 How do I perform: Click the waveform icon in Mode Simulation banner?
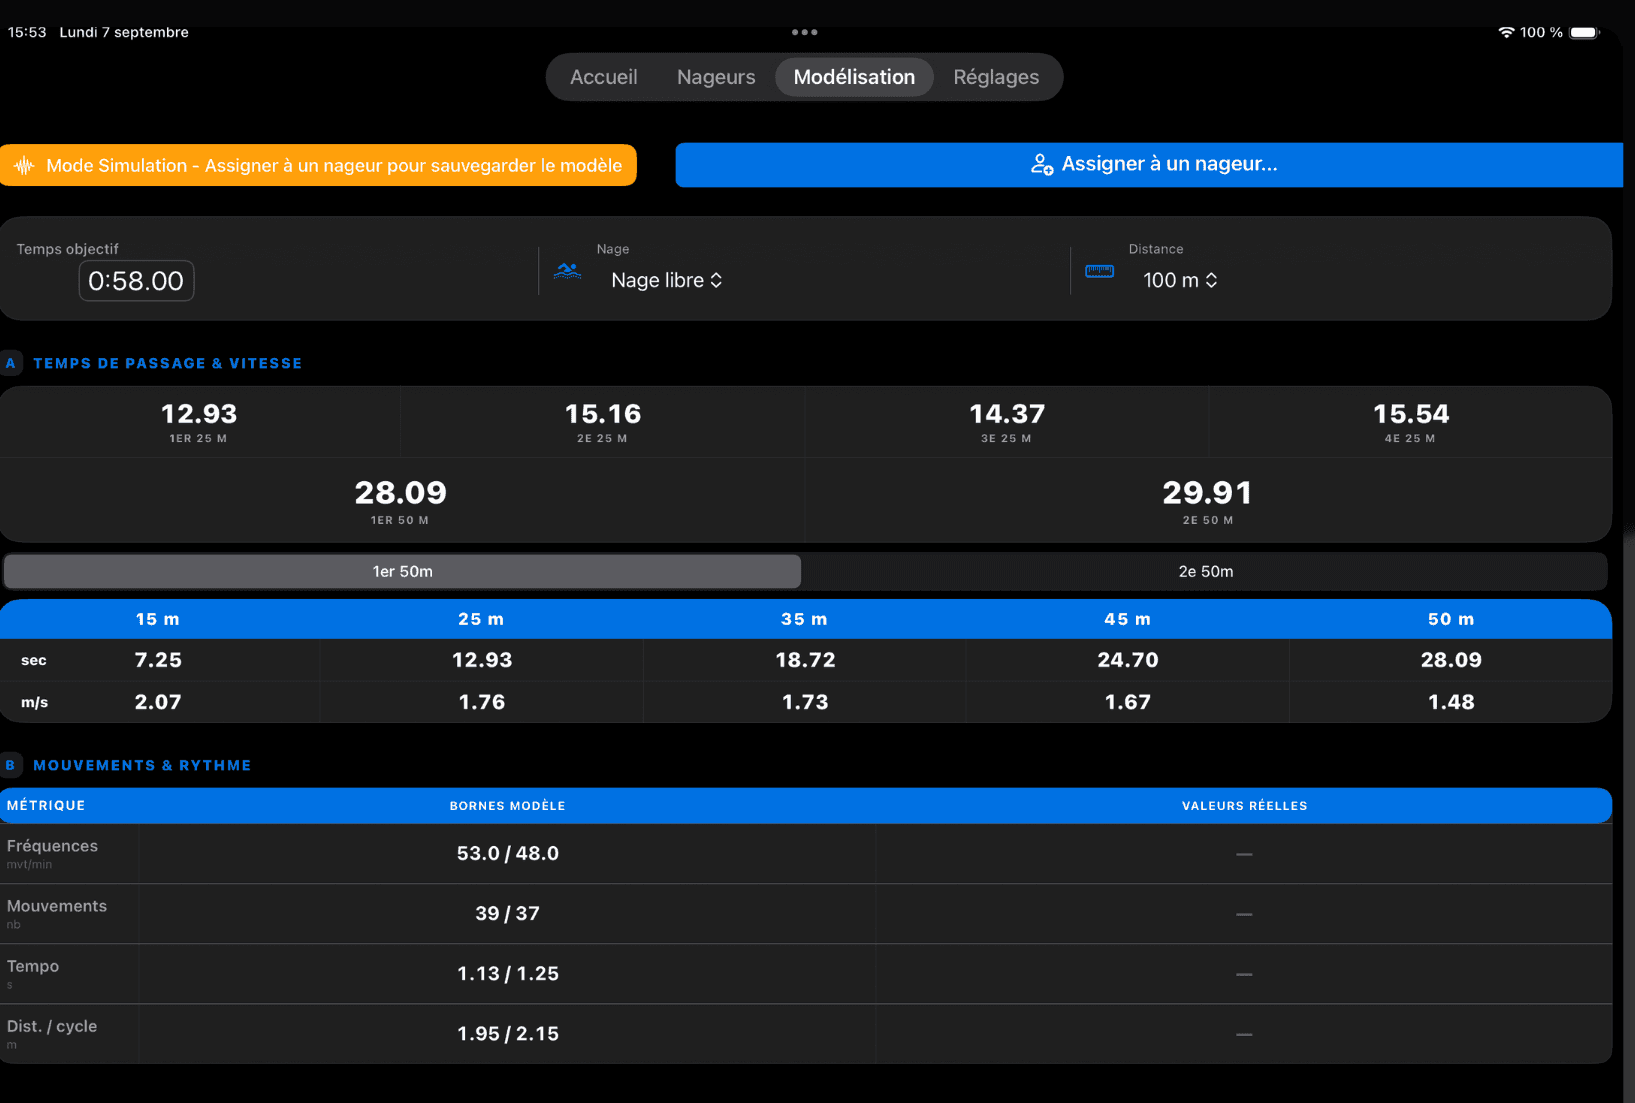(24, 166)
